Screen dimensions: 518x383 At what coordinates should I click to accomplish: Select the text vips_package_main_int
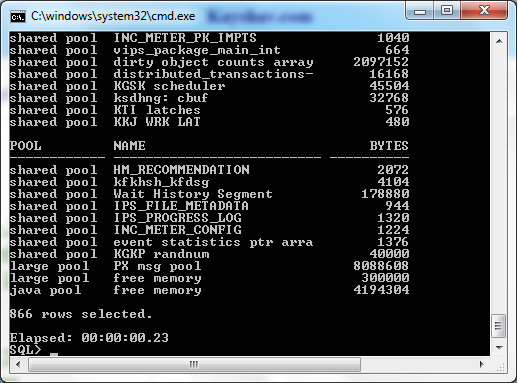coord(197,50)
